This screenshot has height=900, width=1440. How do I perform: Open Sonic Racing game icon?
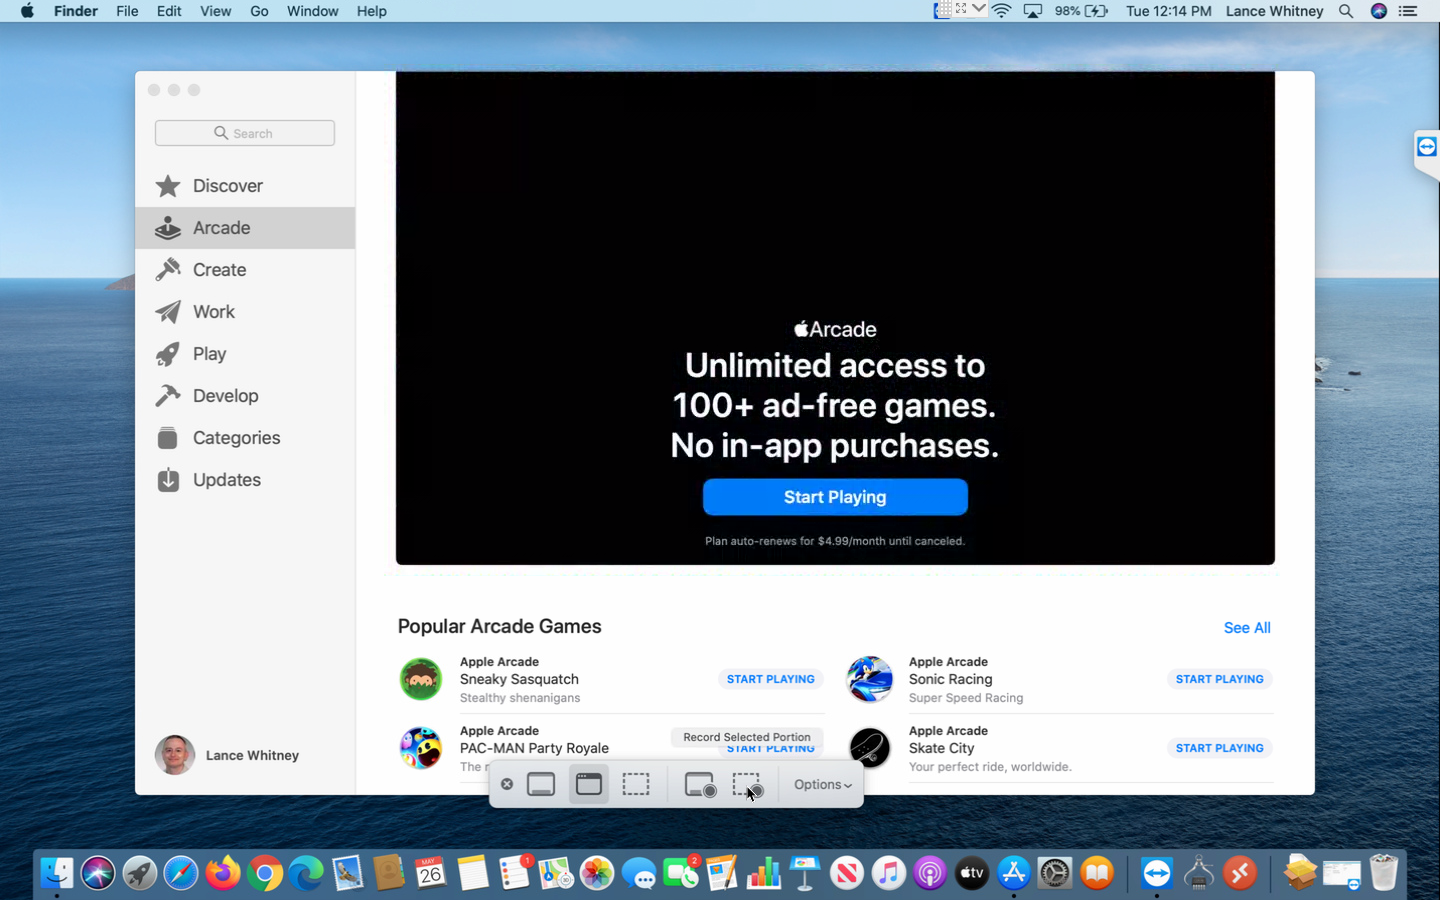(x=870, y=679)
